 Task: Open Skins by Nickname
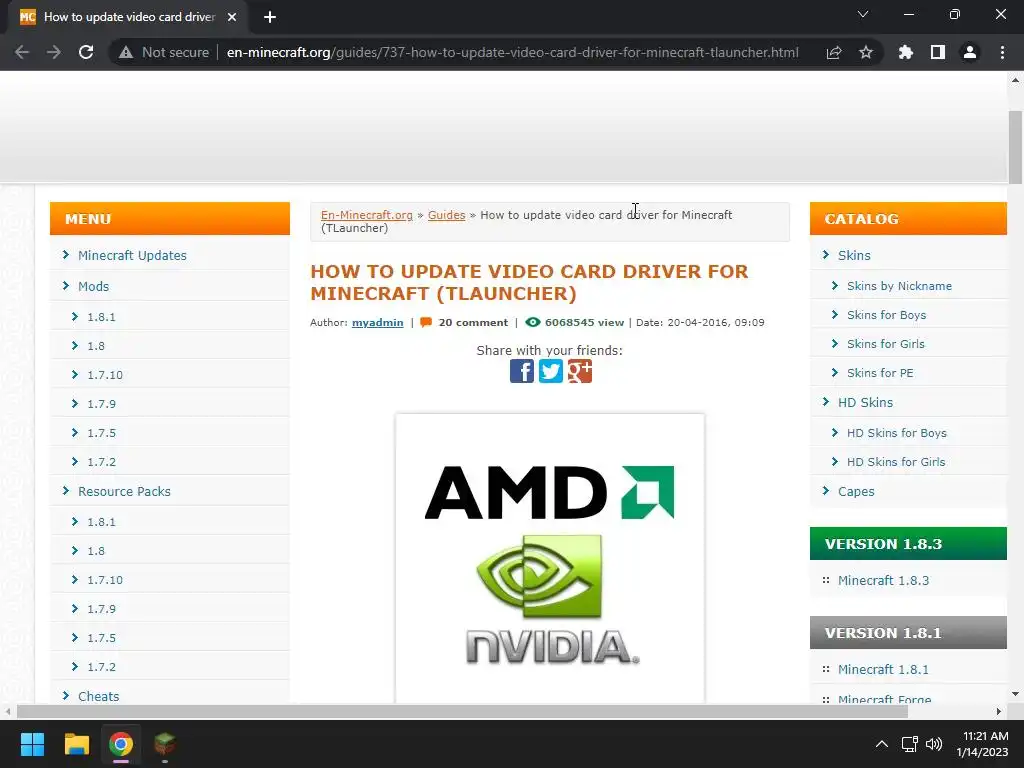[x=899, y=286]
